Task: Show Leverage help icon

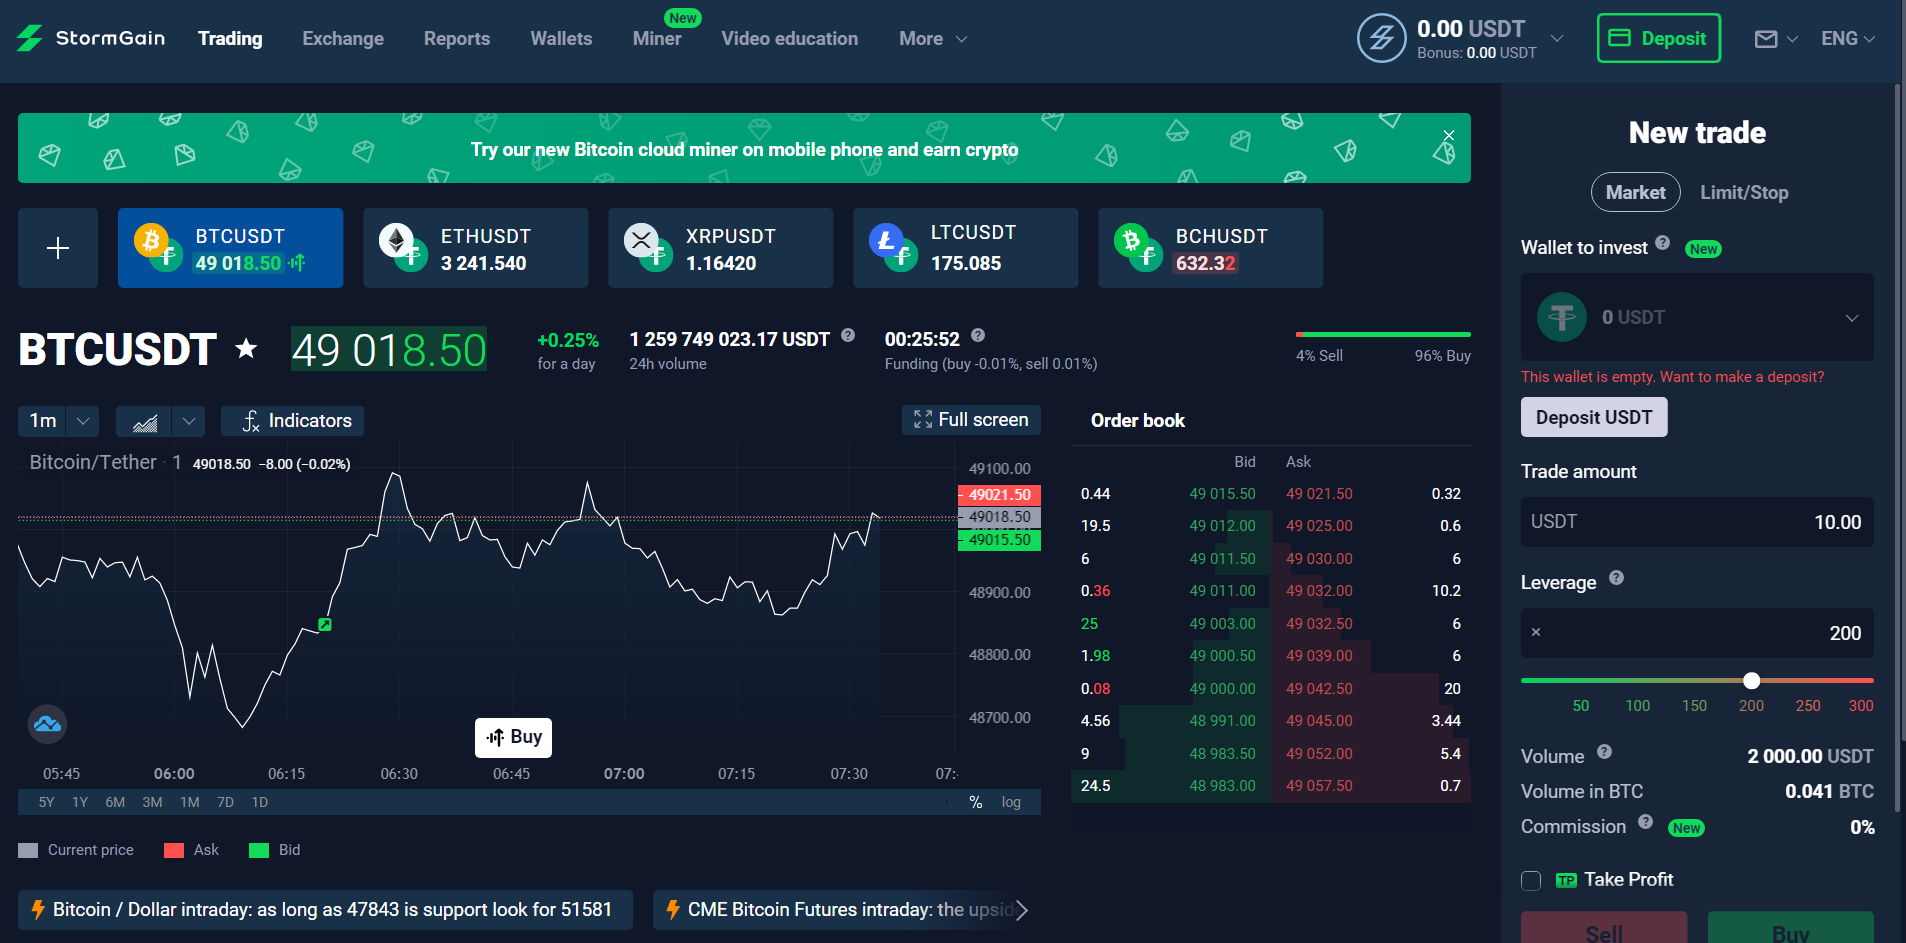Action: click(x=1617, y=578)
